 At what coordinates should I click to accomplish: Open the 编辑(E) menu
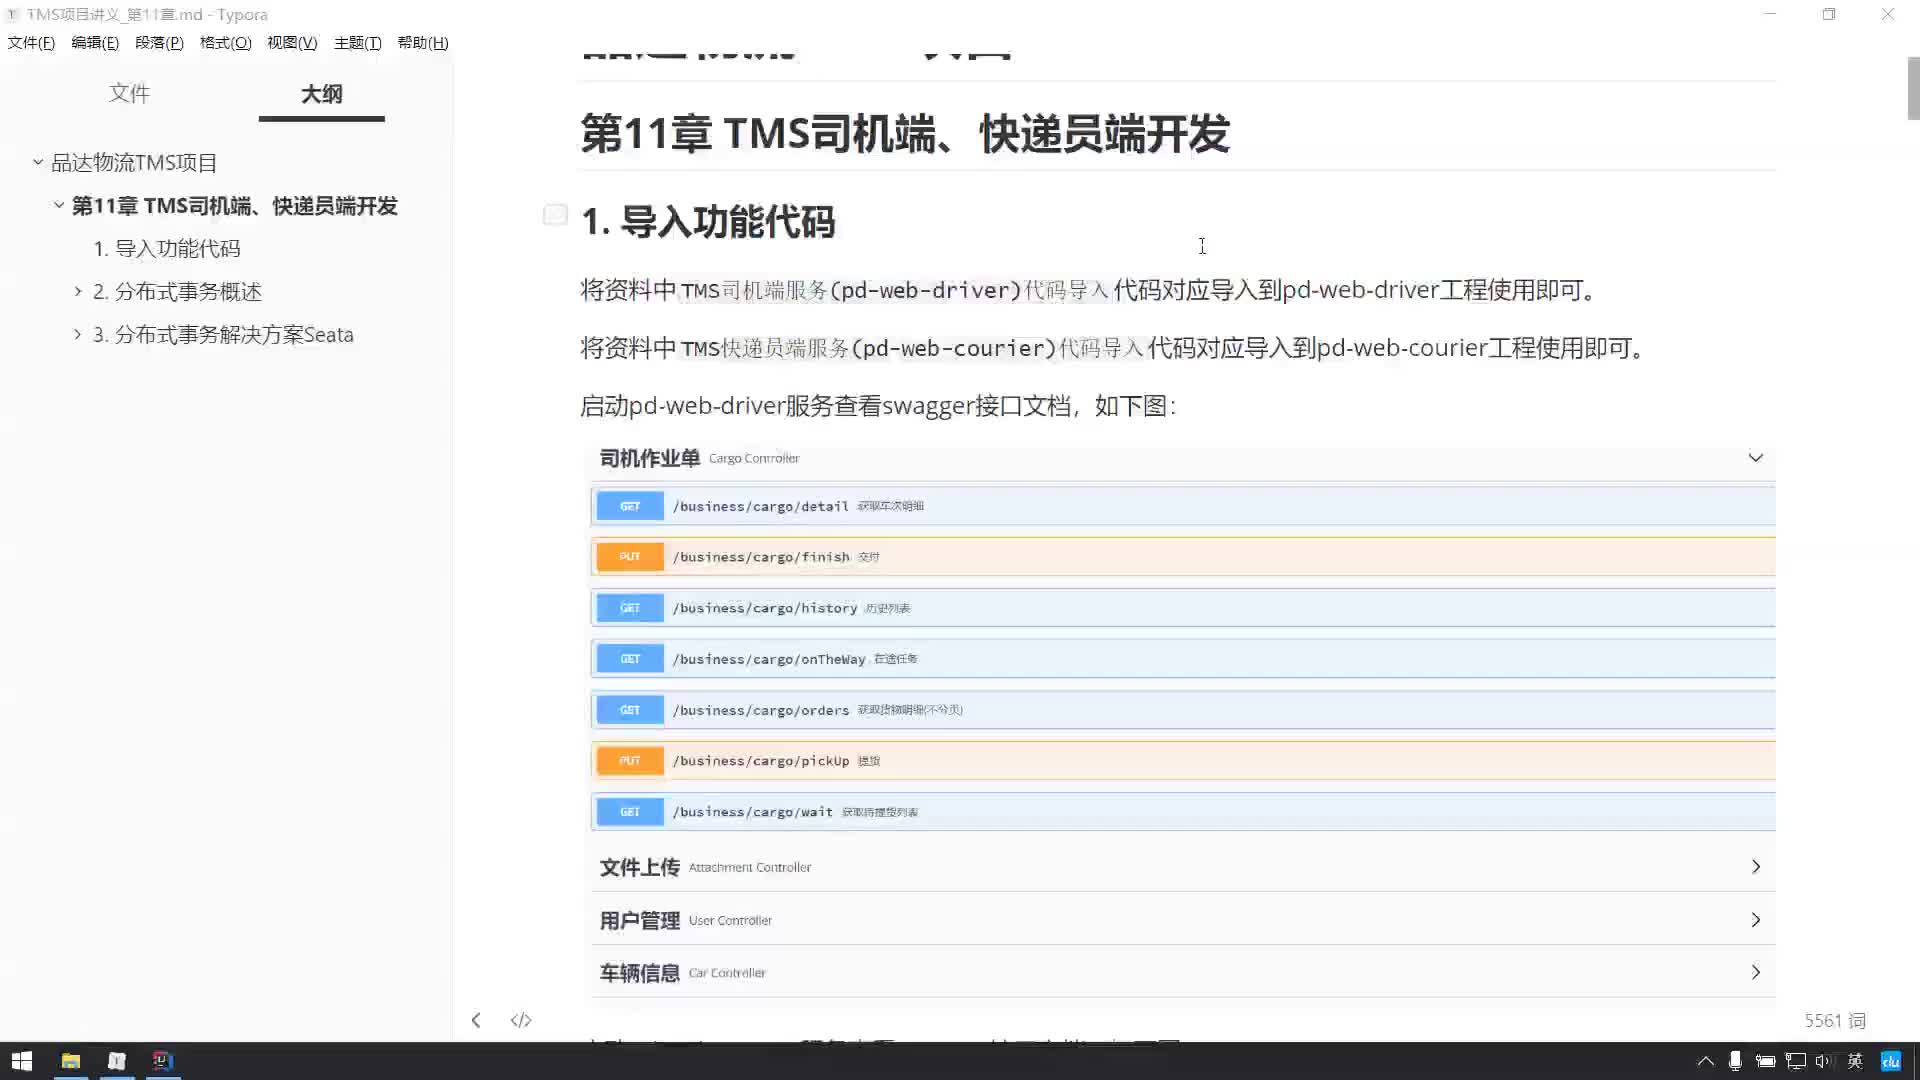(95, 43)
